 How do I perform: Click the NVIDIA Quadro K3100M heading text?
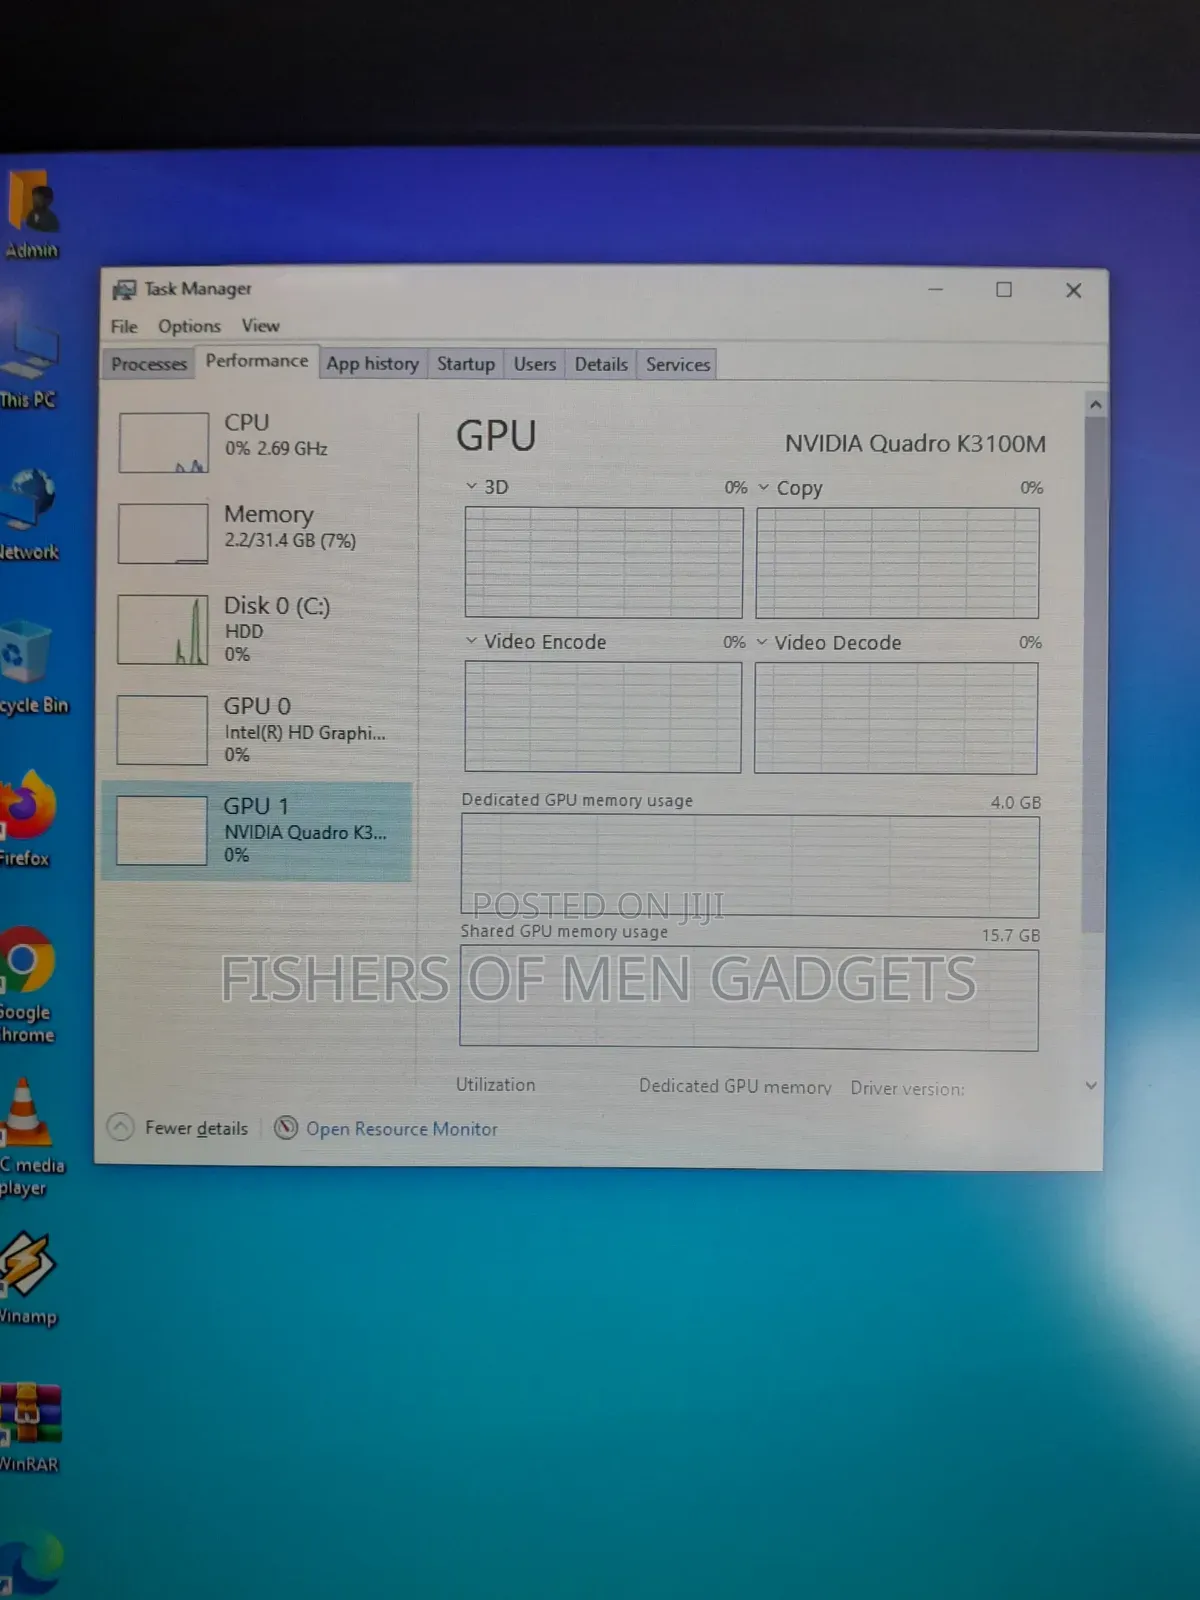pos(915,443)
